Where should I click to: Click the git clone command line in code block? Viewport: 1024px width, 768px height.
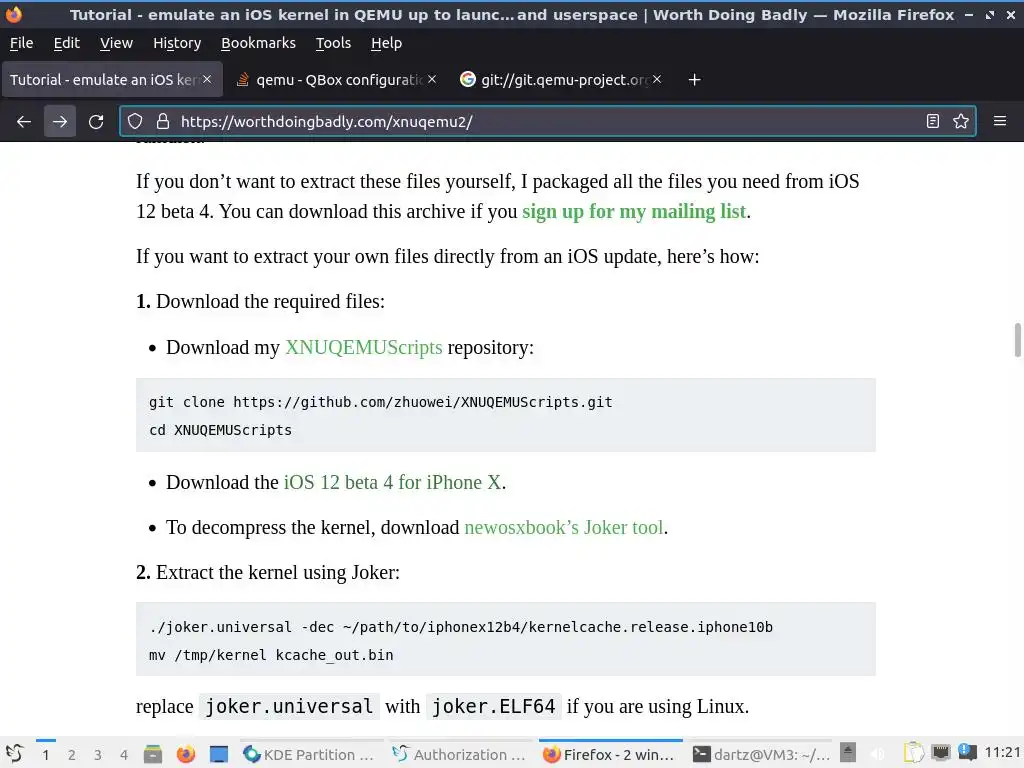click(x=381, y=402)
